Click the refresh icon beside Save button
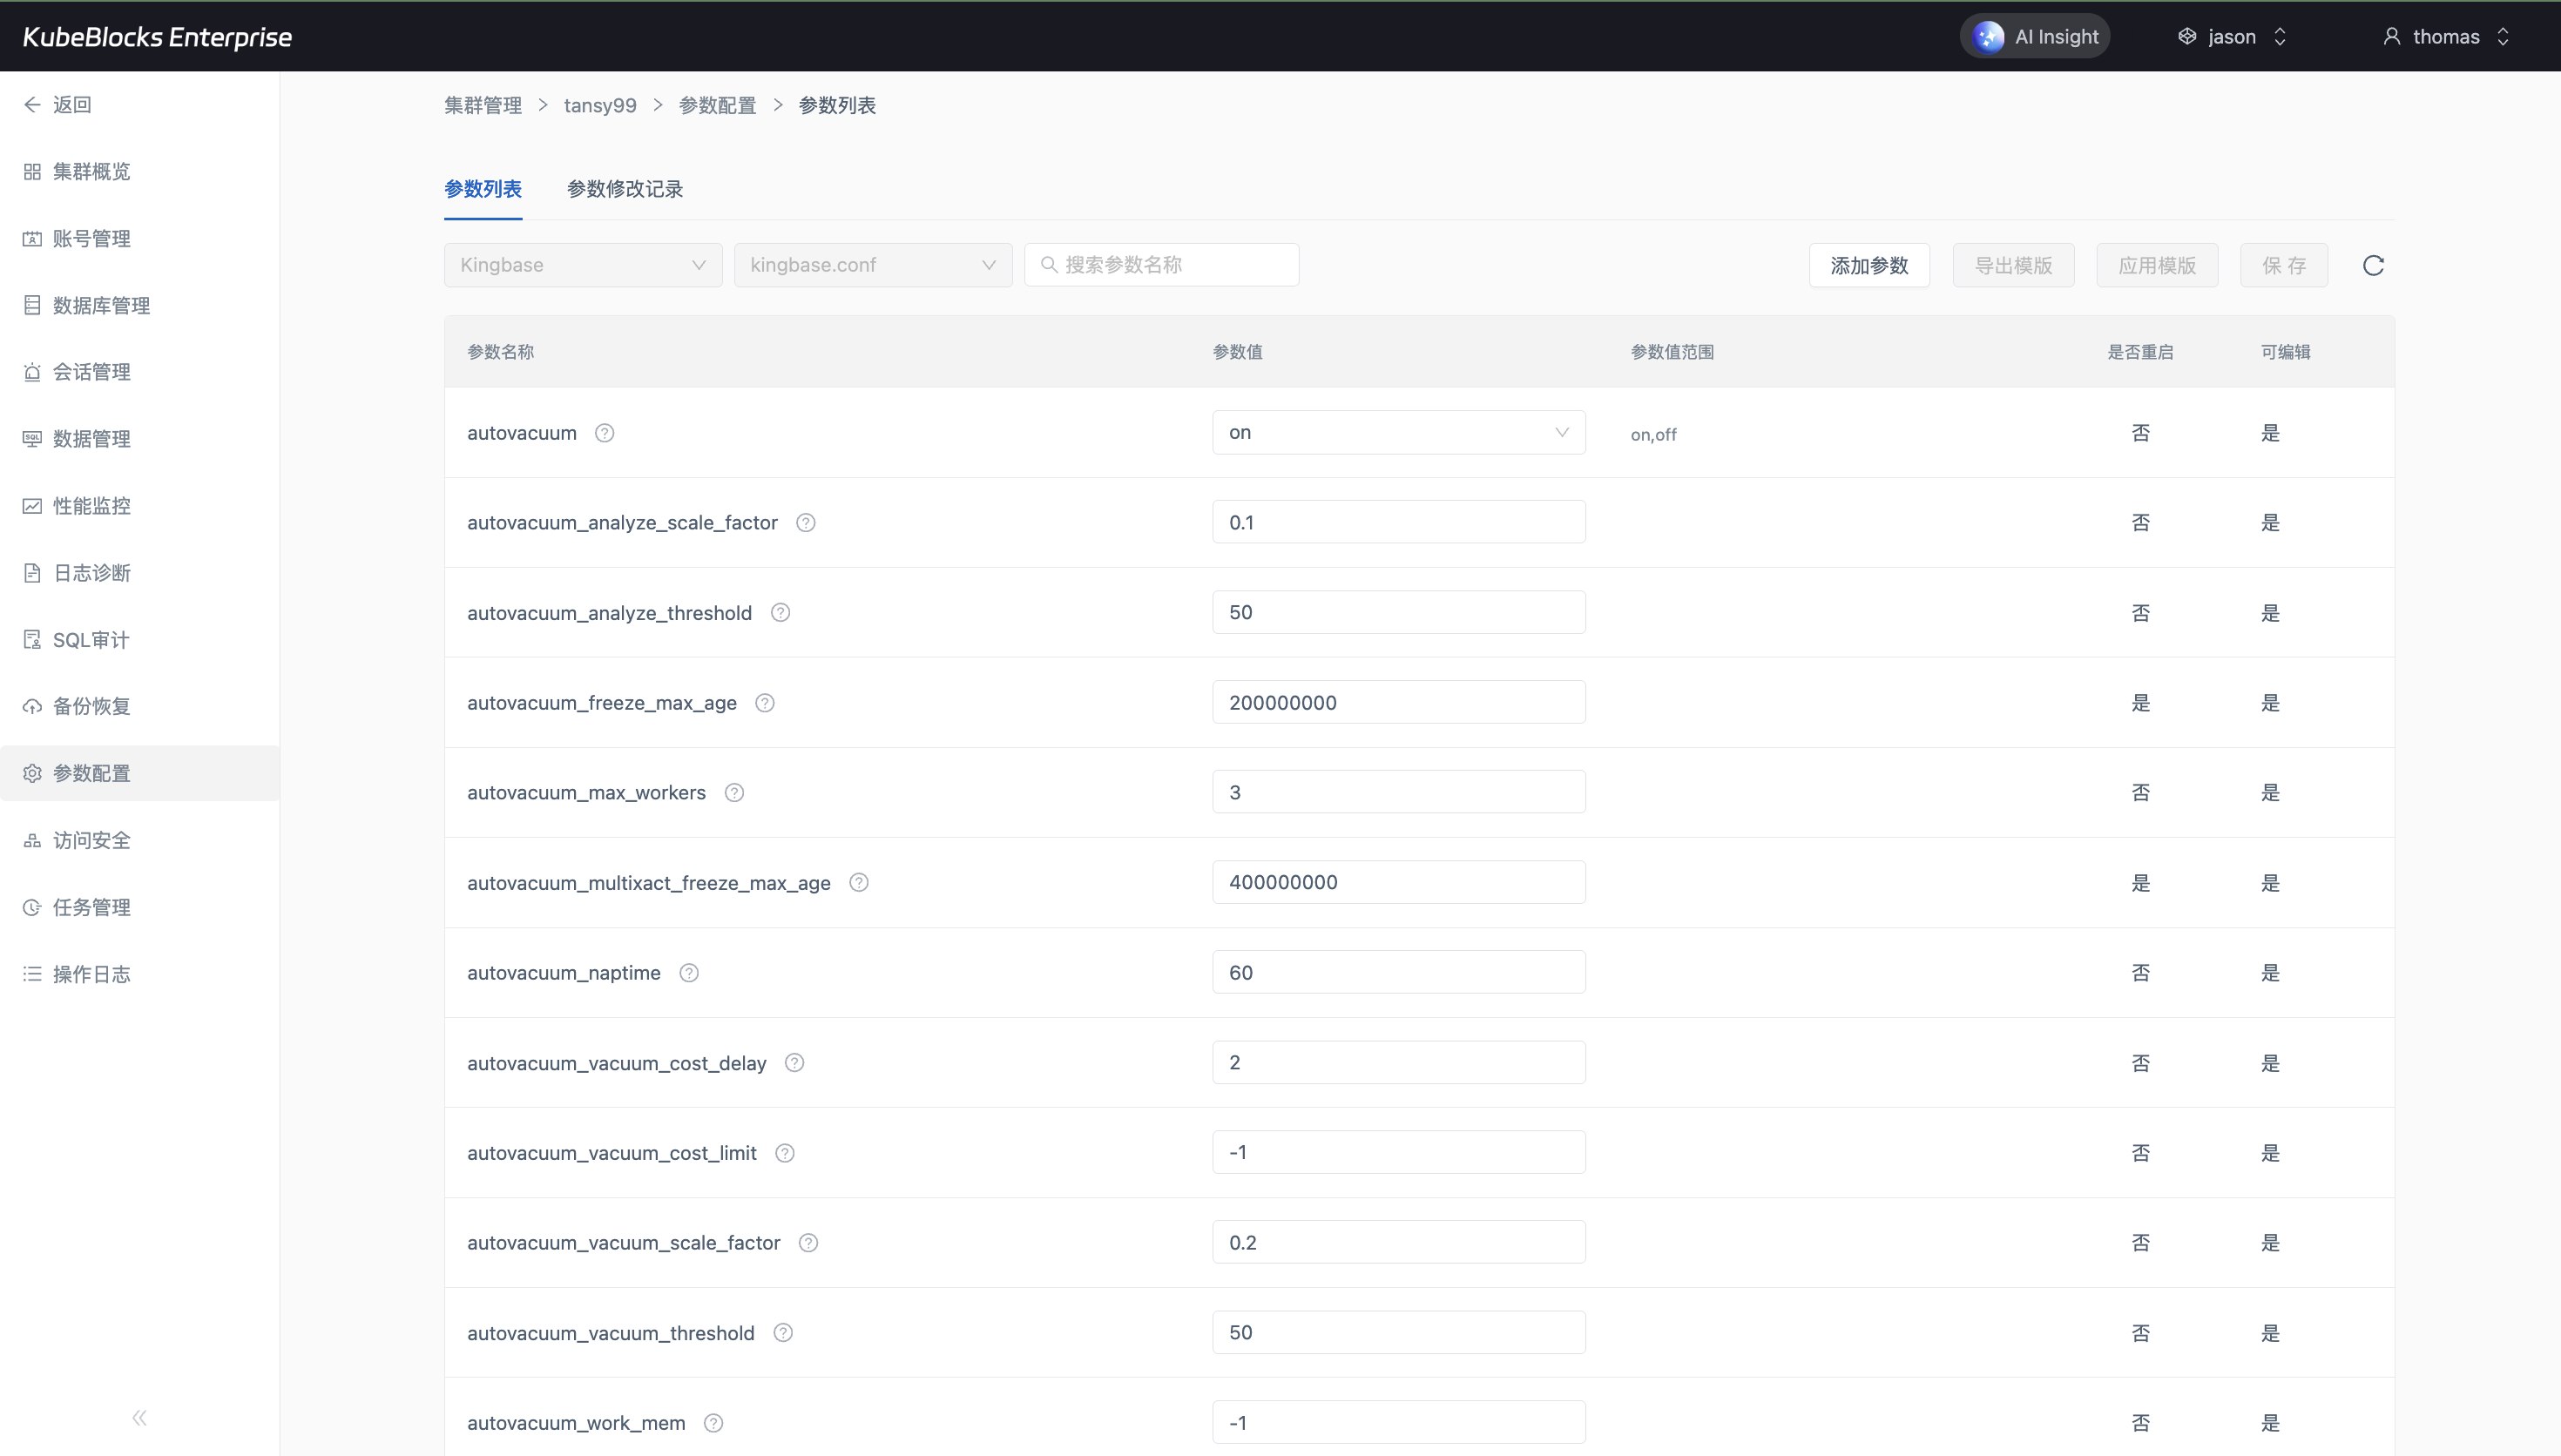Screen dimensions: 2561x1456 pos(2373,265)
